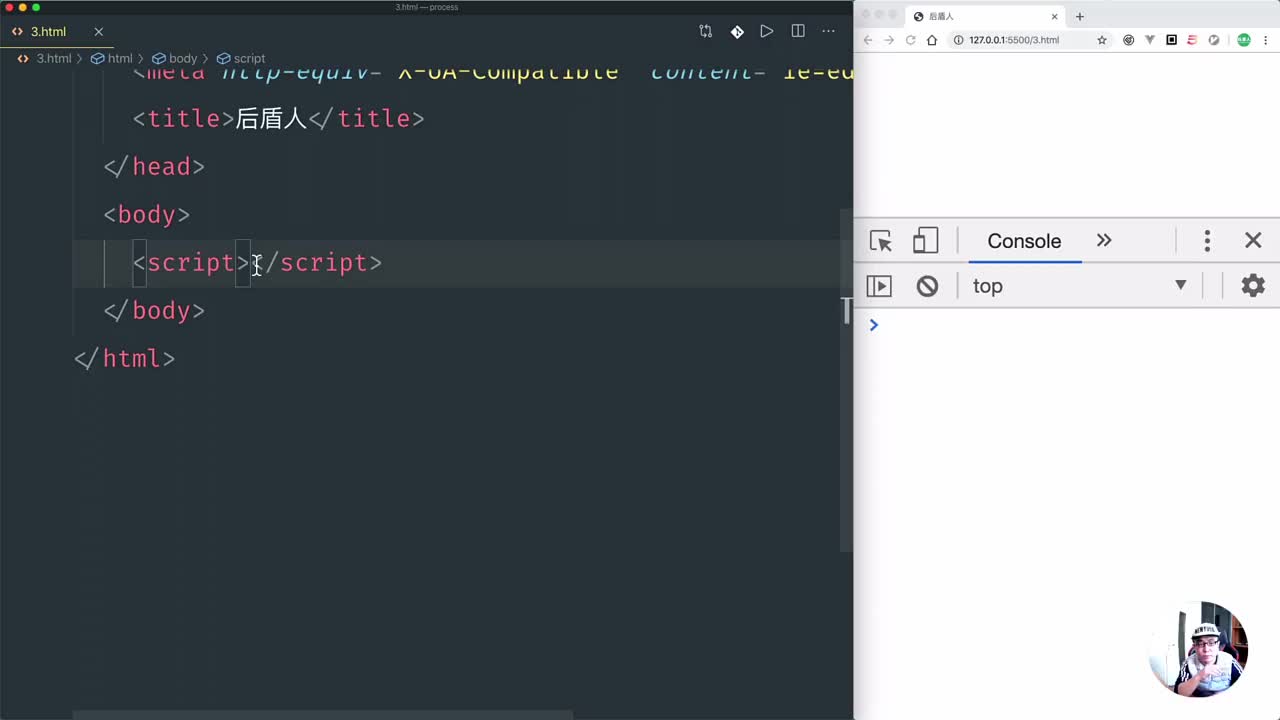
Task: Go to browser home page
Action: click(x=932, y=40)
